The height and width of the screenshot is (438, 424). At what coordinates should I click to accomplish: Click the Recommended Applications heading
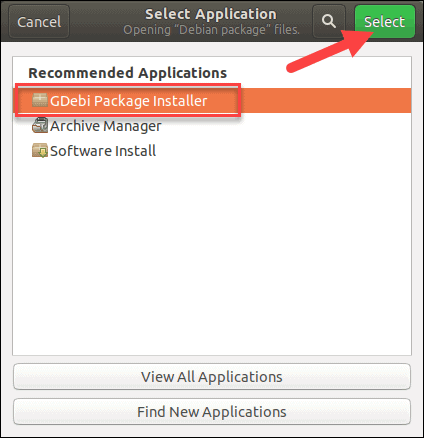(x=128, y=73)
